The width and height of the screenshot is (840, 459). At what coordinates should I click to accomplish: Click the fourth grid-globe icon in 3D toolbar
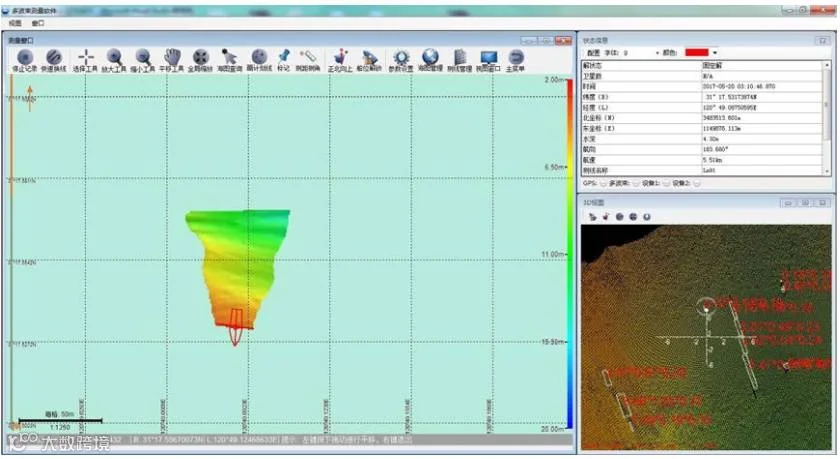click(633, 217)
